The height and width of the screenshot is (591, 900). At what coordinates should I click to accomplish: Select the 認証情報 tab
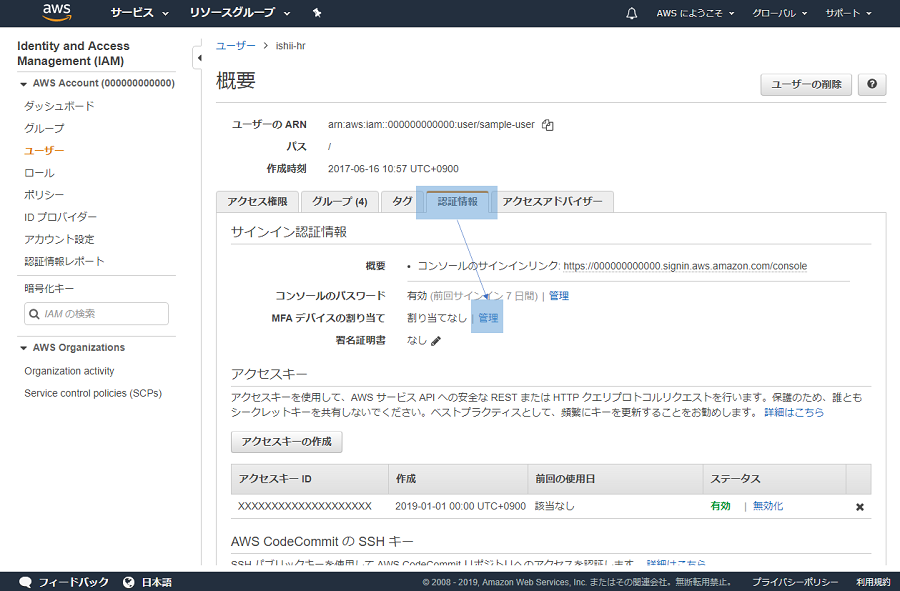pos(457,201)
